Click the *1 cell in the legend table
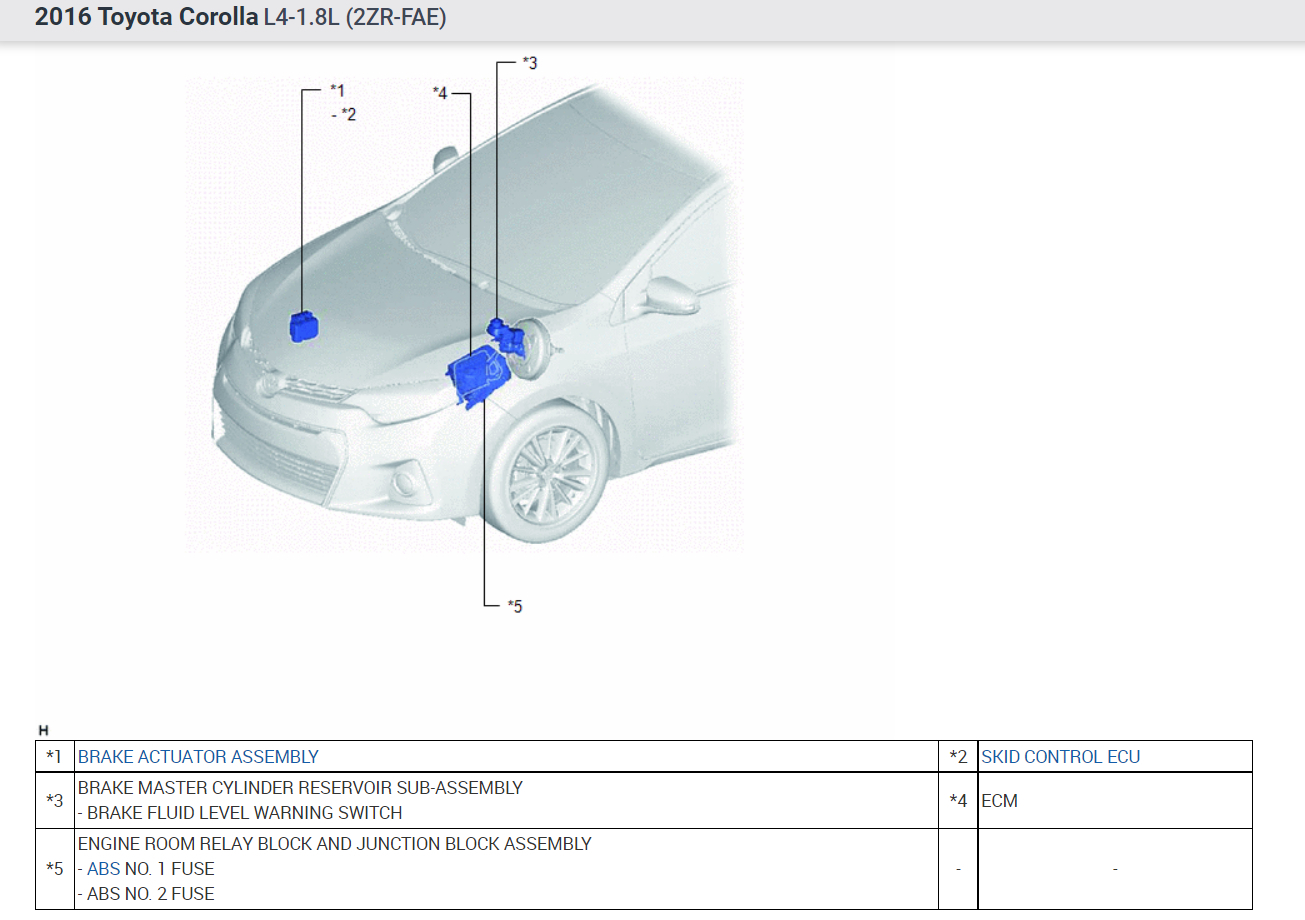Screen dimensions: 1305x920 [55, 757]
